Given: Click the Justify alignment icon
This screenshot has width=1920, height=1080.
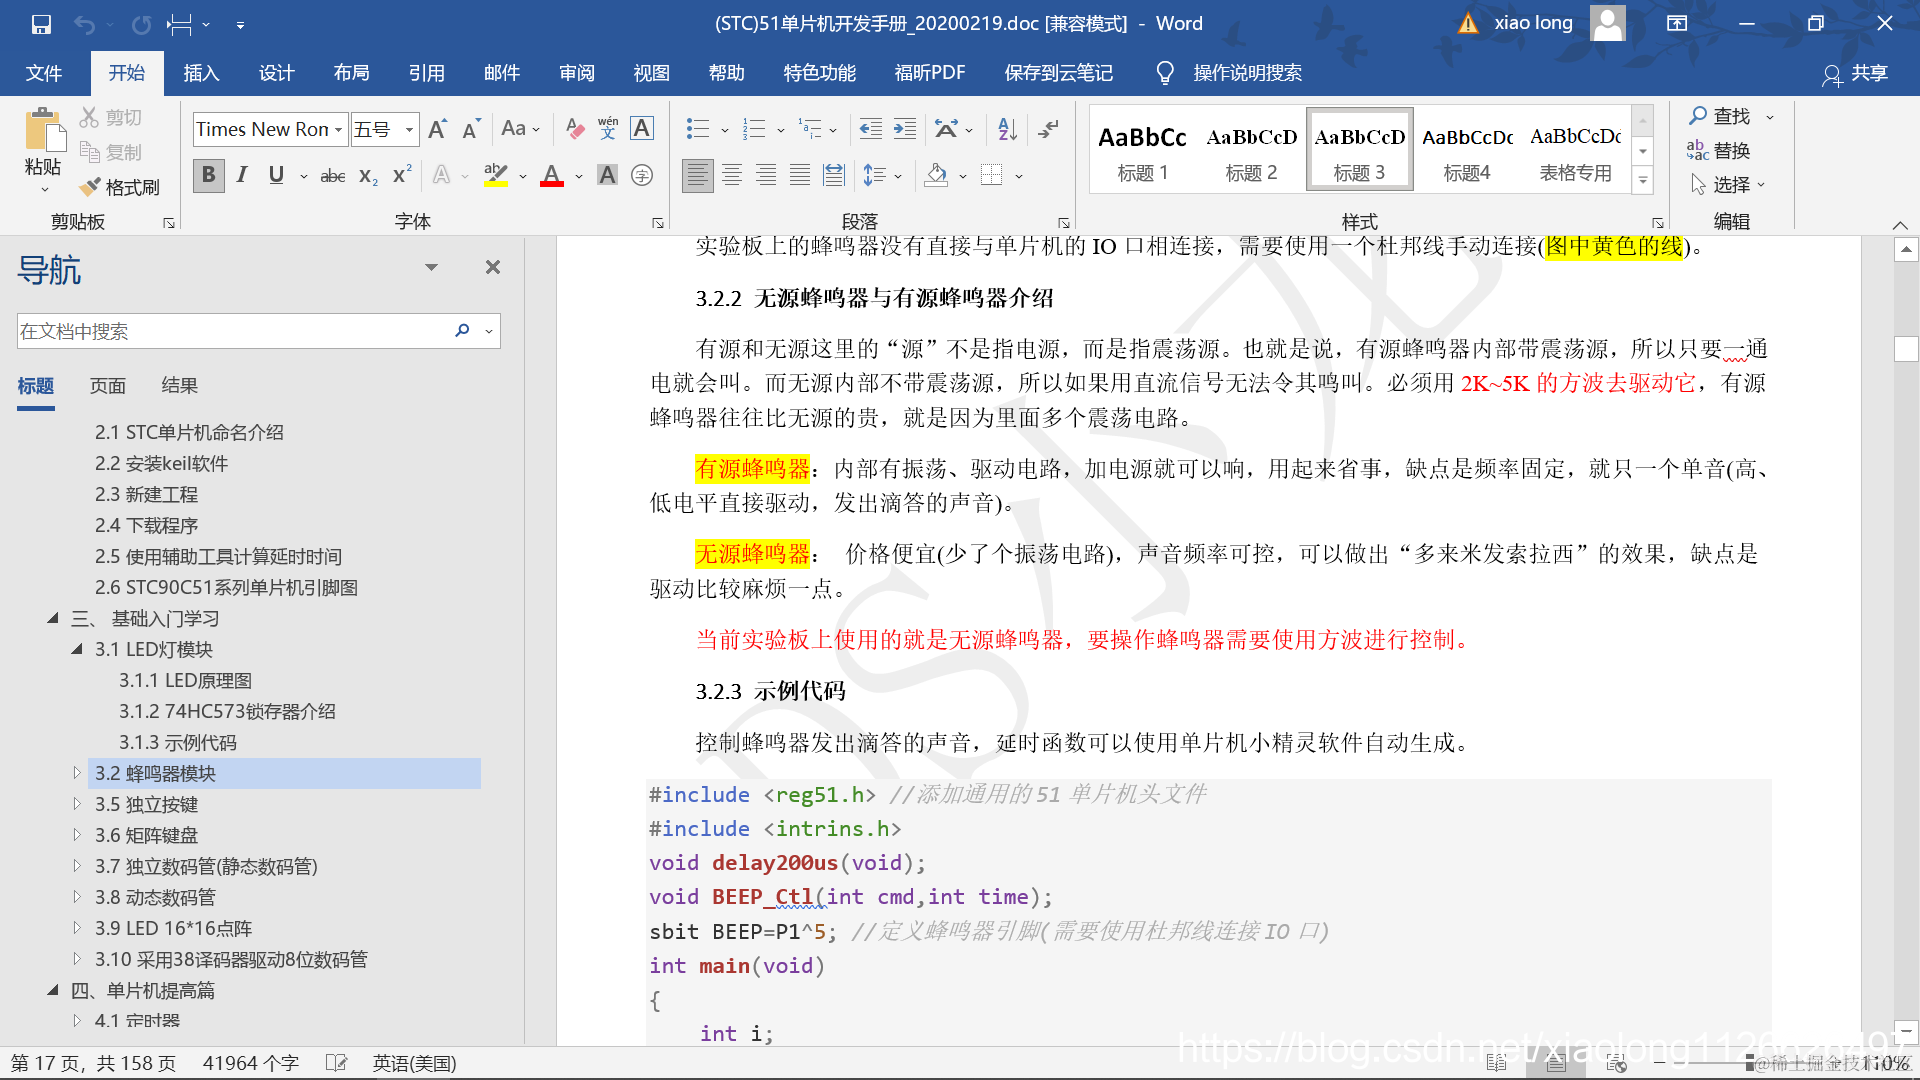Looking at the screenshot, I should pos(800,175).
